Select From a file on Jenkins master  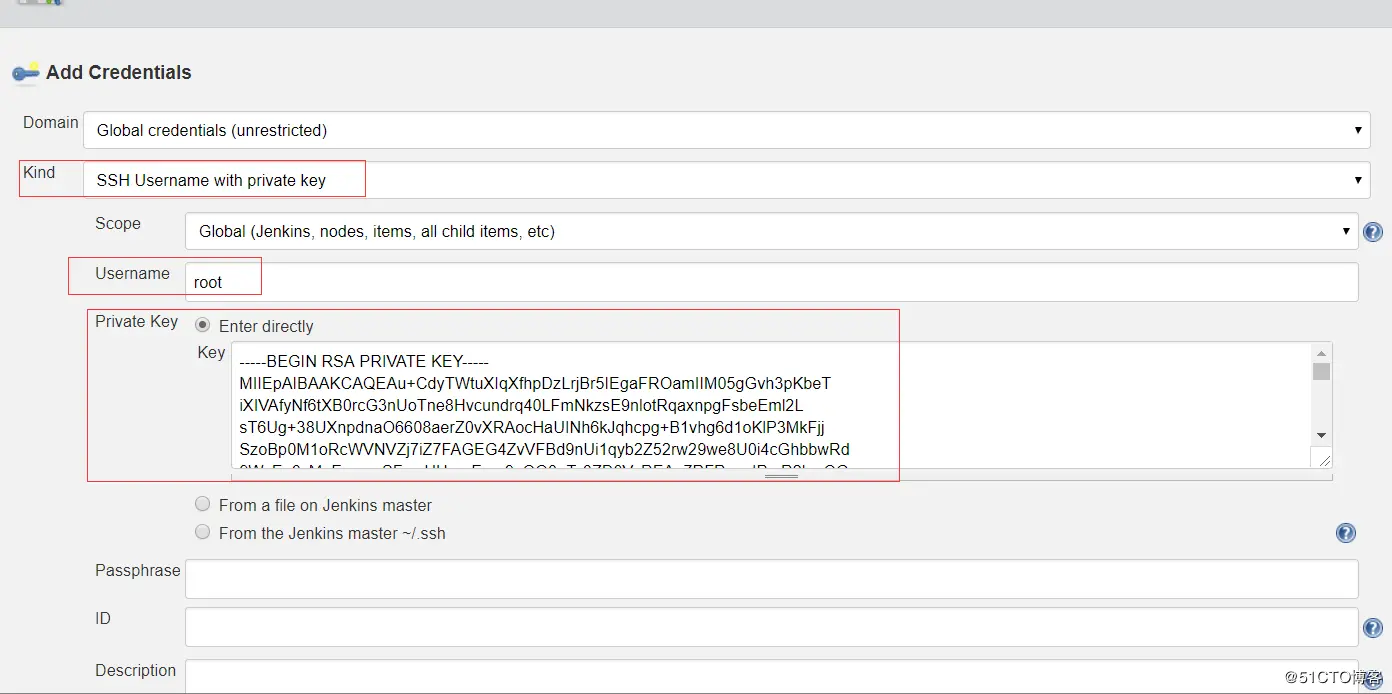click(203, 504)
